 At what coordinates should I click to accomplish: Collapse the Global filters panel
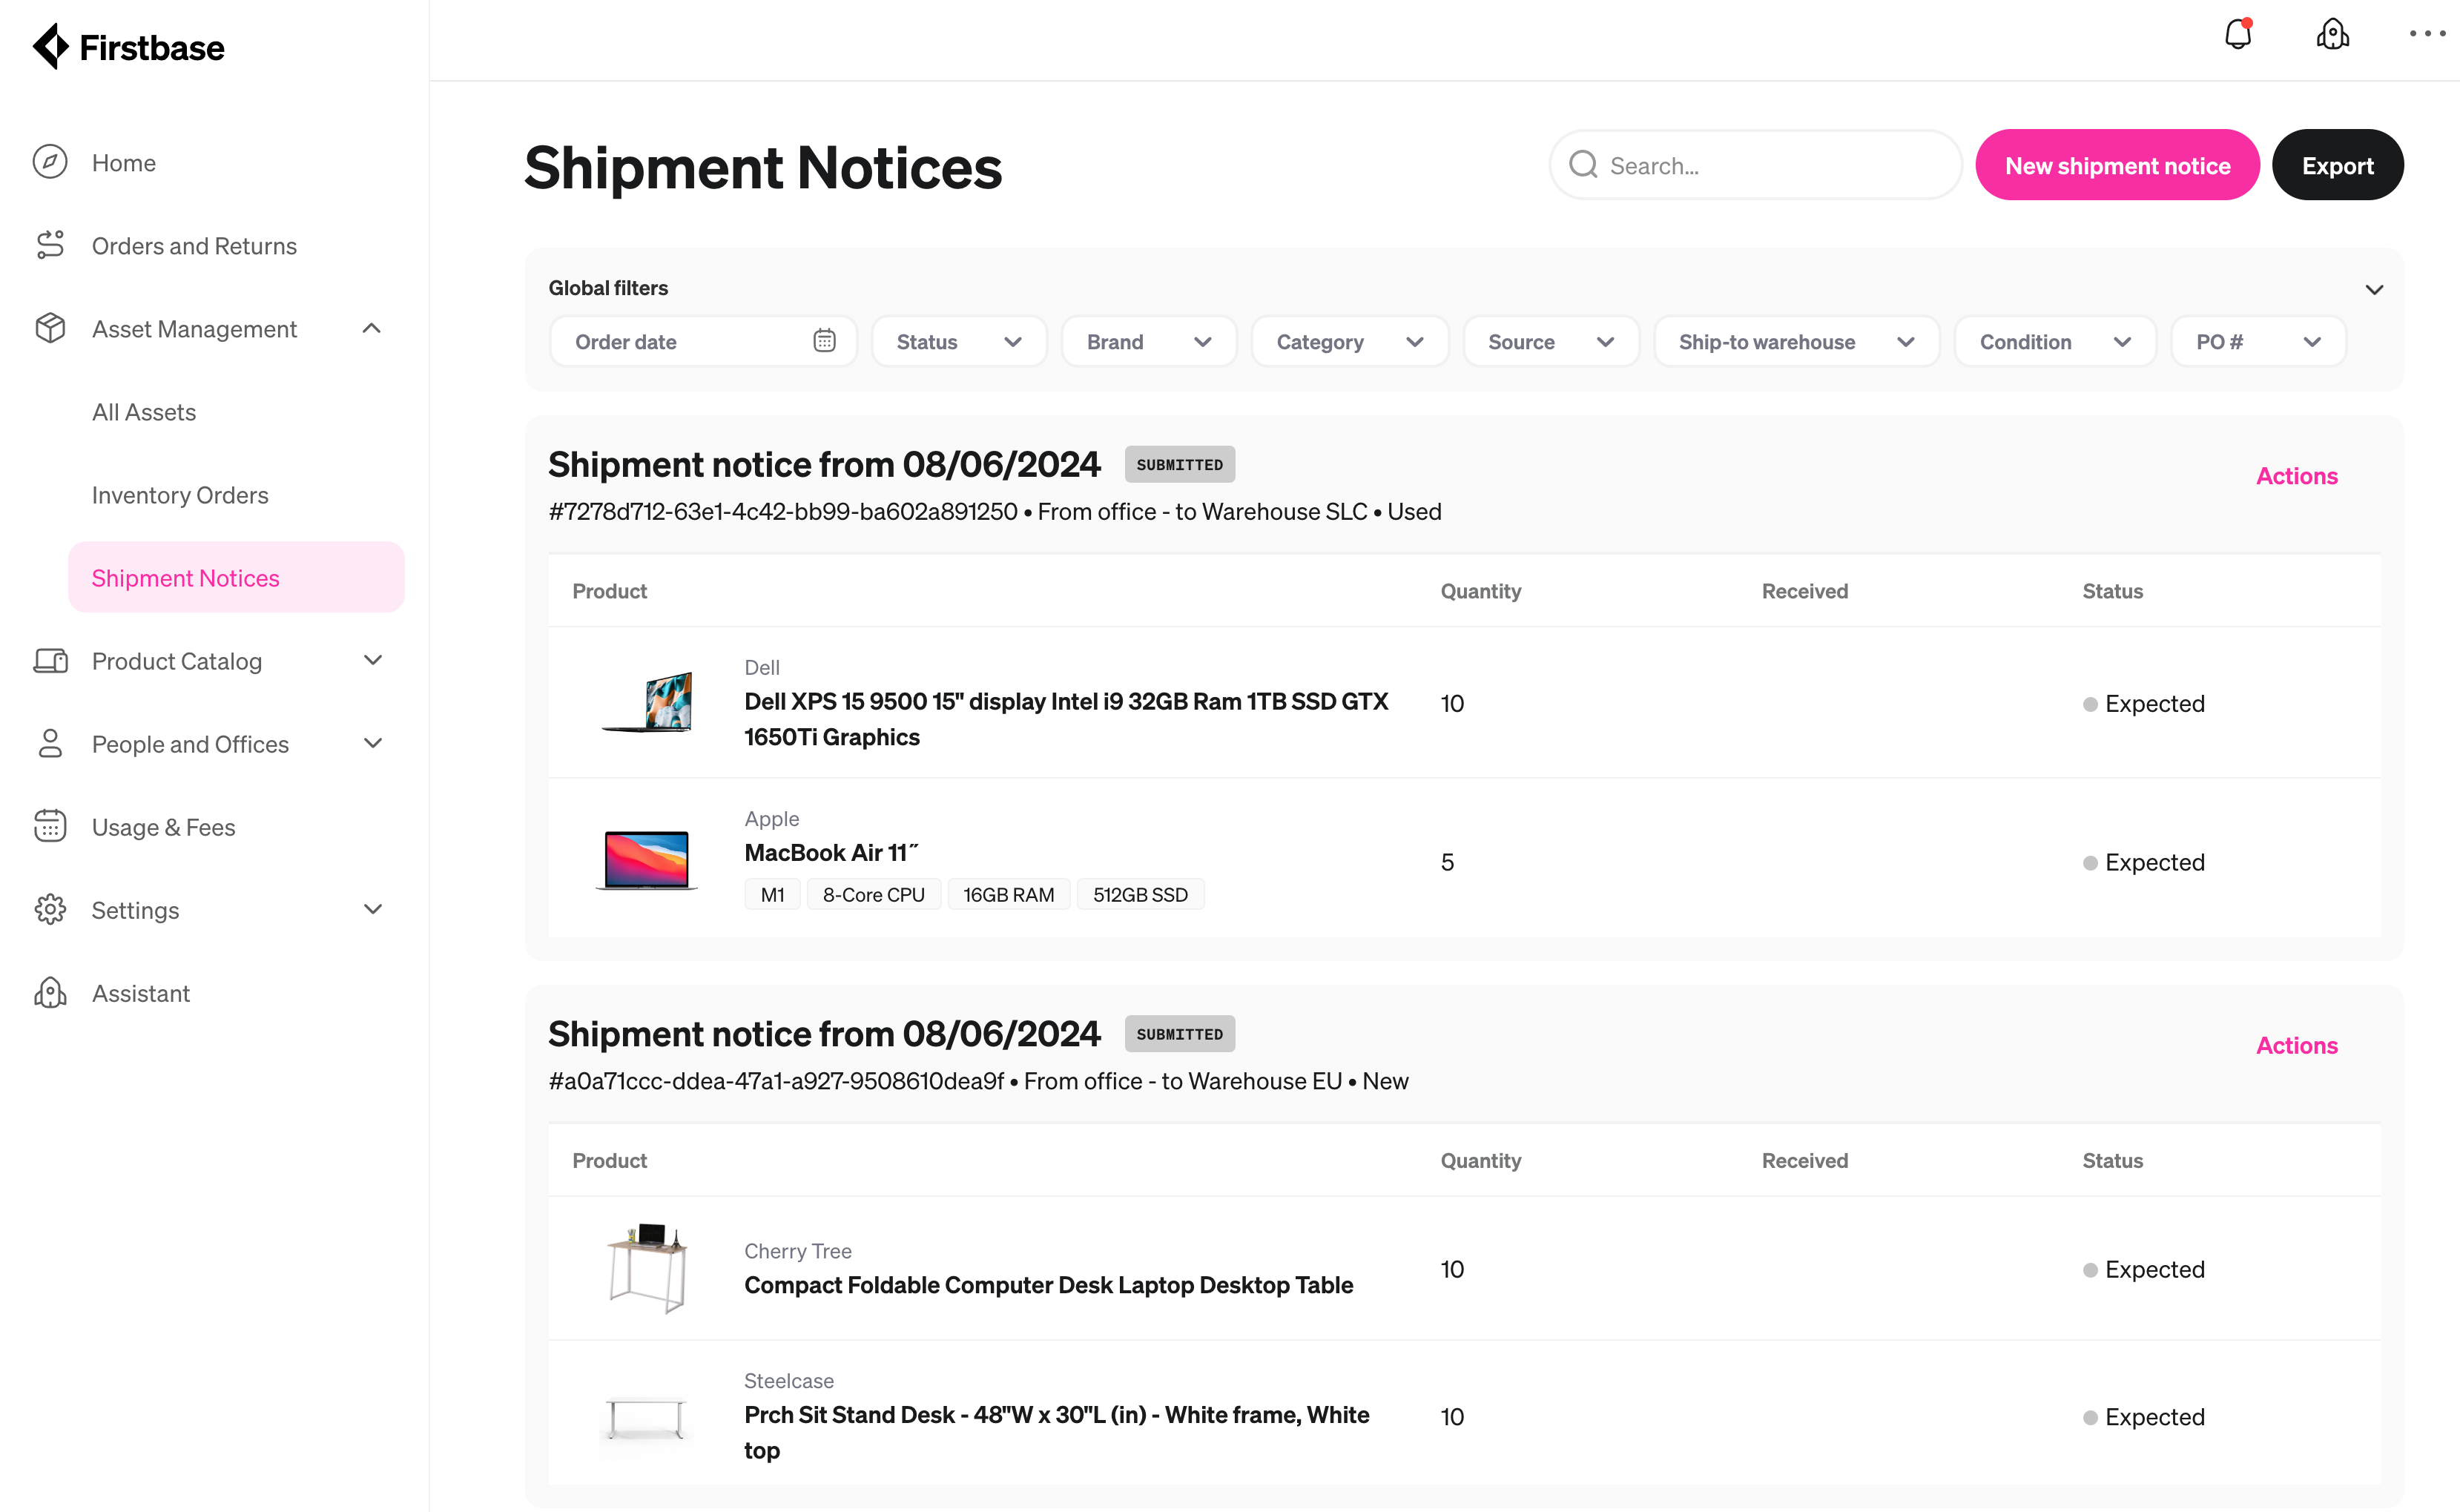pos(2374,289)
